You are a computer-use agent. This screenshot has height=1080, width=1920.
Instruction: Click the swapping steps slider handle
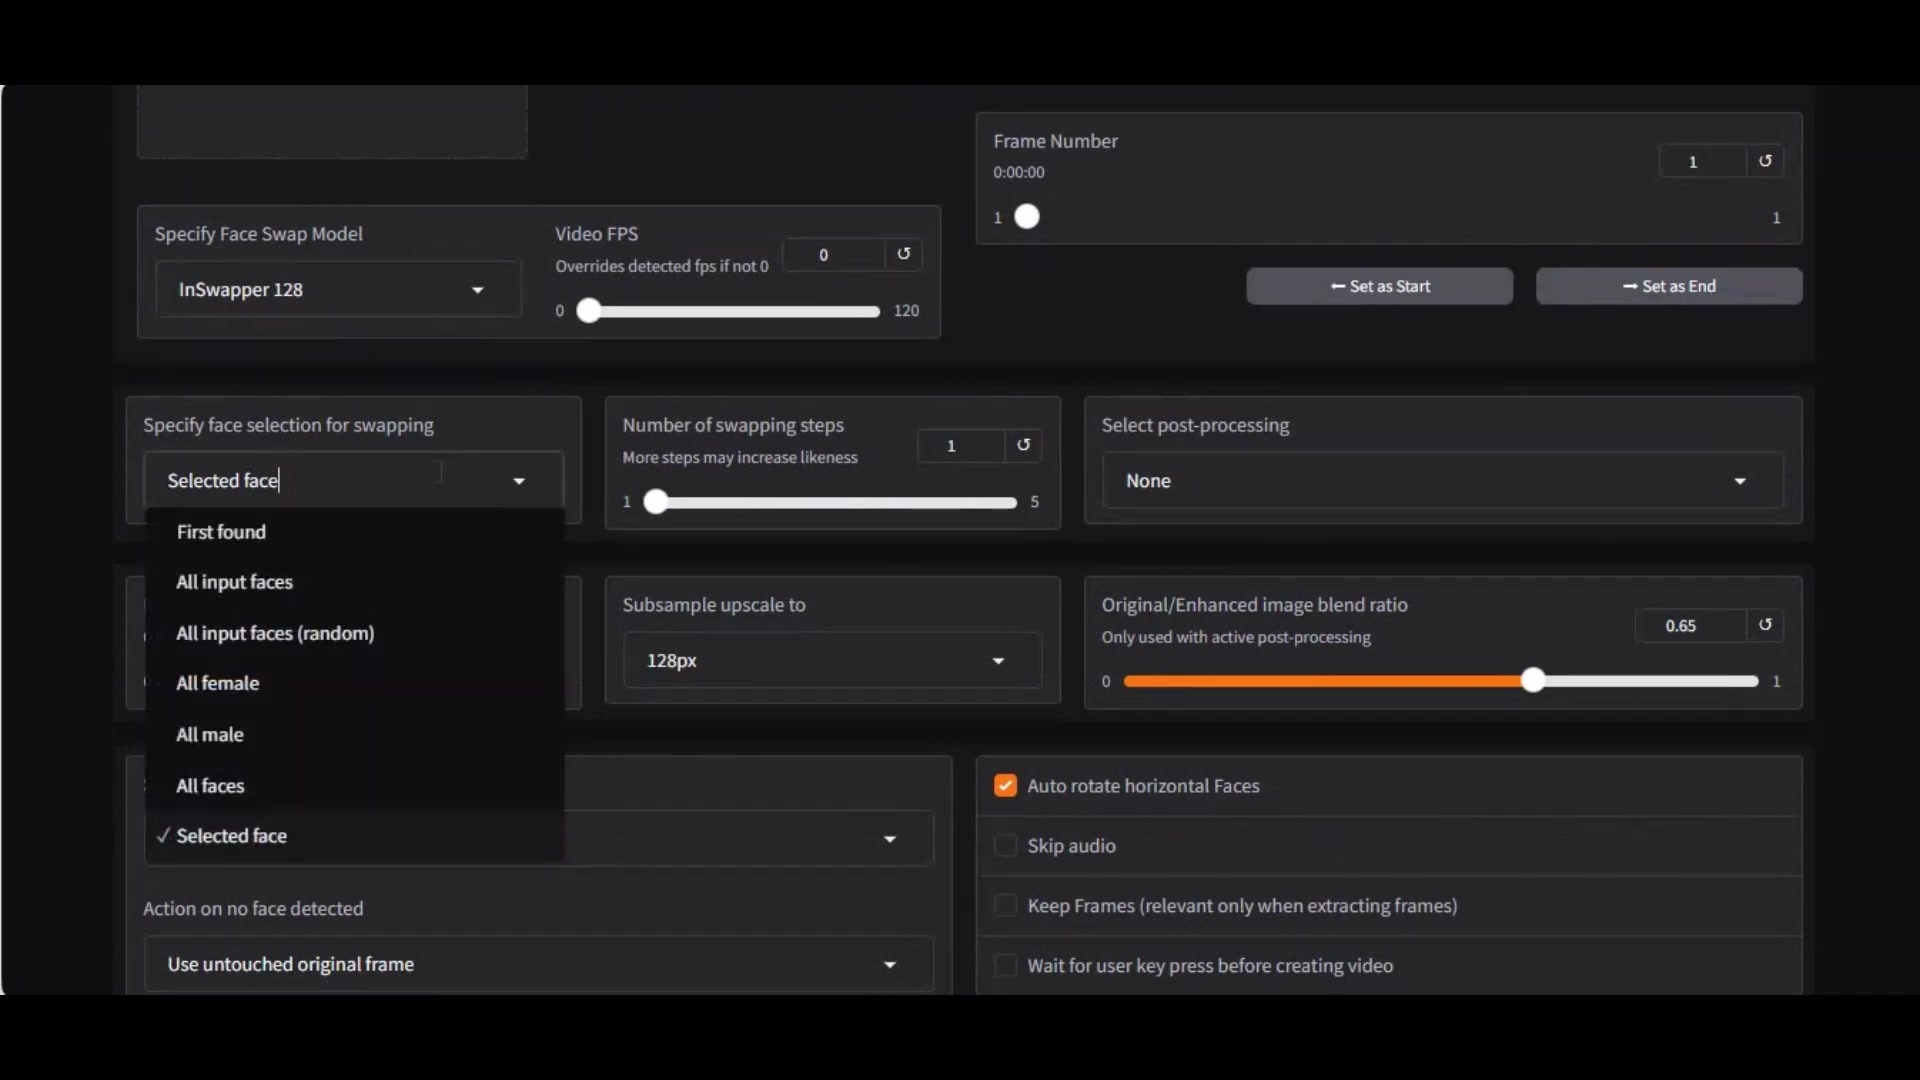pyautogui.click(x=655, y=502)
